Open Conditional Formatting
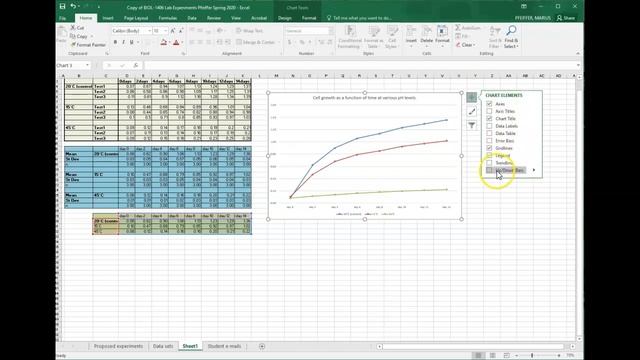640x360 pixels. [349, 37]
